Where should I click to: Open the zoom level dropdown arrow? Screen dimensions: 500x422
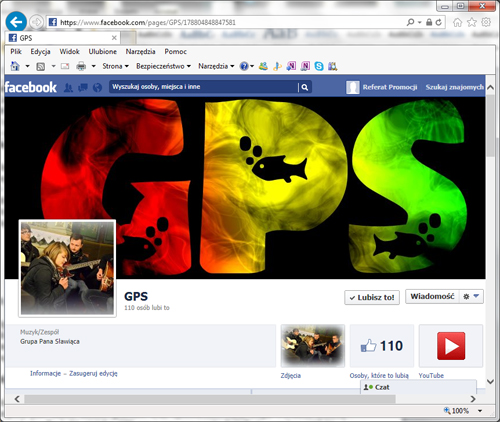click(x=480, y=411)
